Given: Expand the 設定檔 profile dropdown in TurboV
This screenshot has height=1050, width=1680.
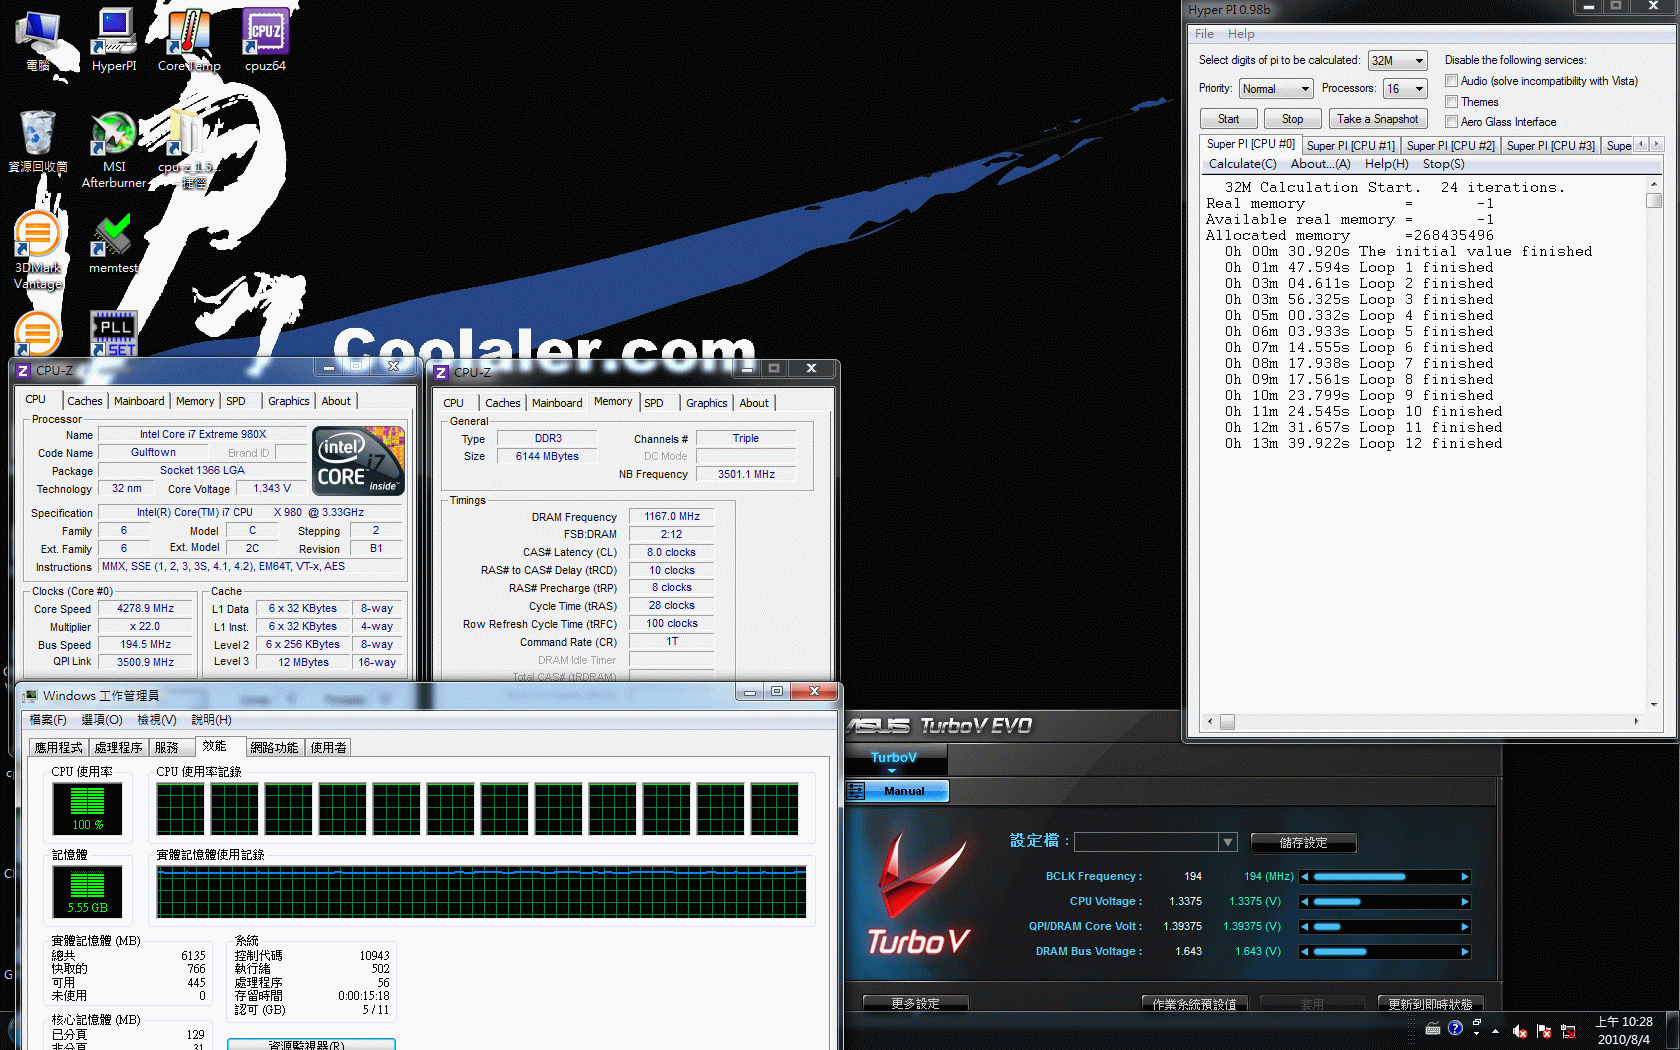Looking at the screenshot, I should tap(1228, 842).
